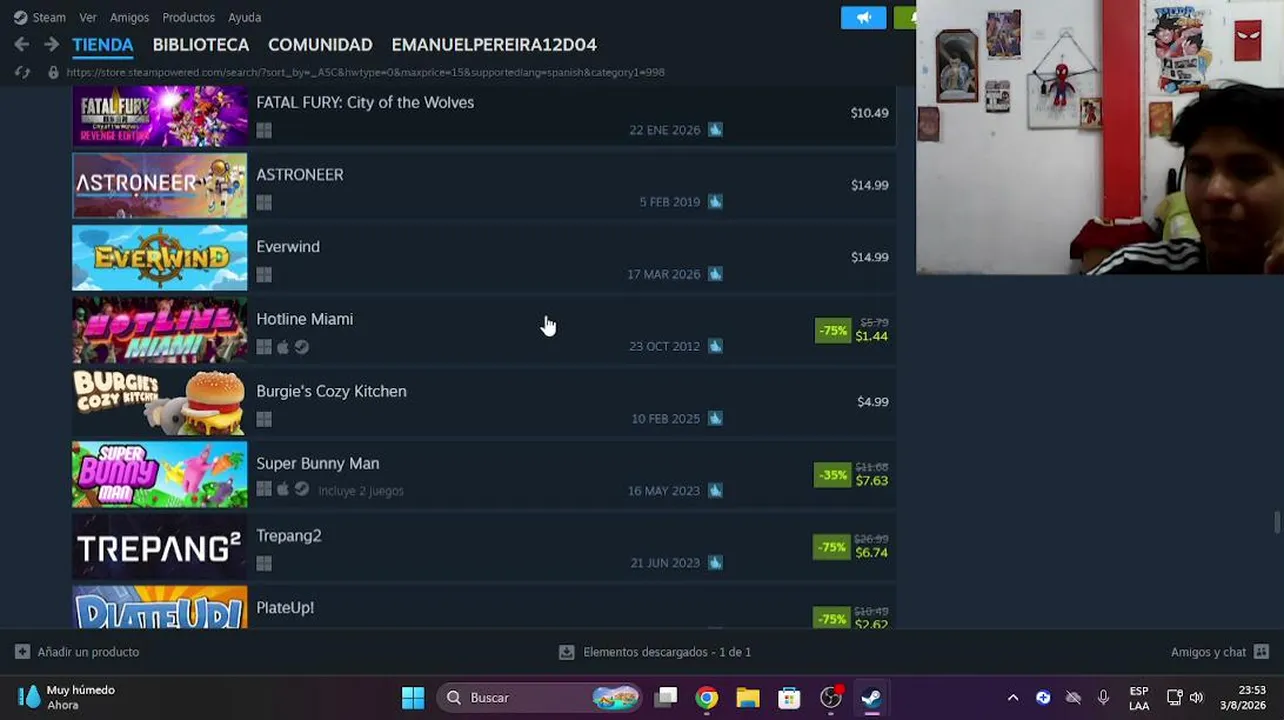Click the review icon on Super Bunny Man row

point(715,490)
